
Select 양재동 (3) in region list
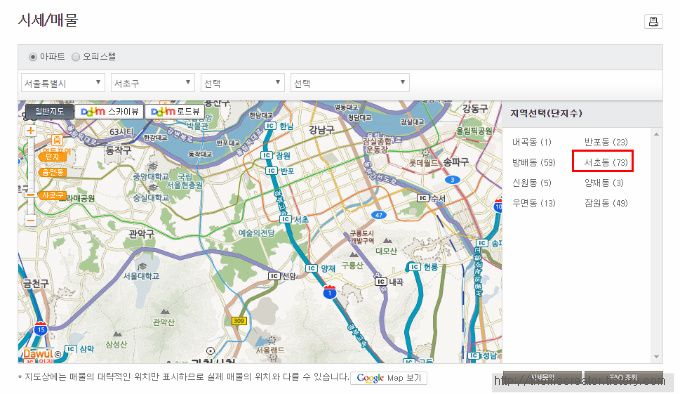point(604,183)
